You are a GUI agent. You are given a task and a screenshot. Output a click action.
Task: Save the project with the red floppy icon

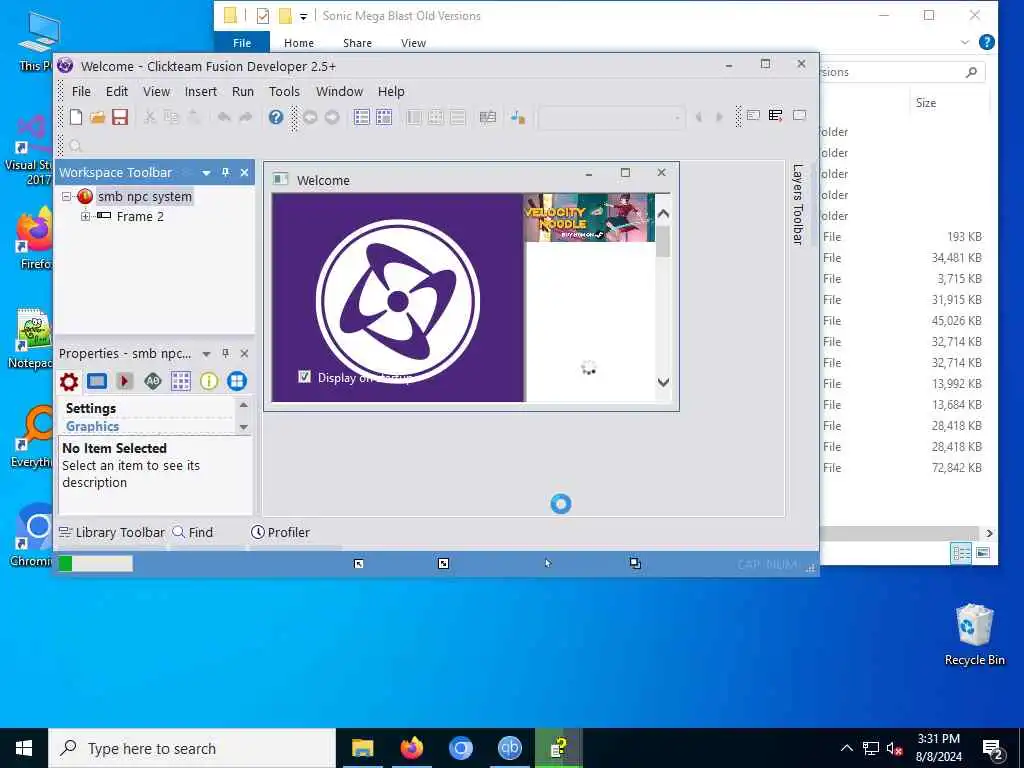click(120, 117)
